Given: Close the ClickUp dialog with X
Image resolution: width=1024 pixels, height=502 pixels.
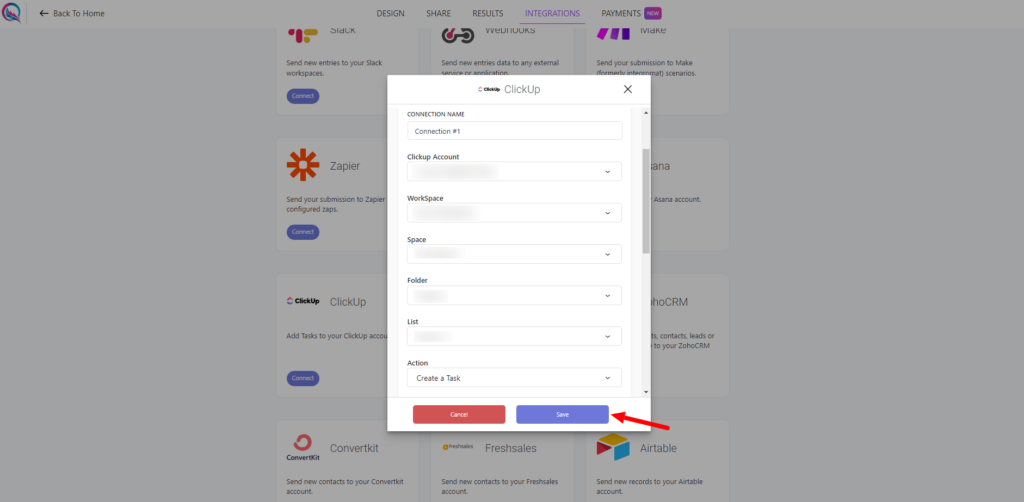Looking at the screenshot, I should tap(628, 89).
